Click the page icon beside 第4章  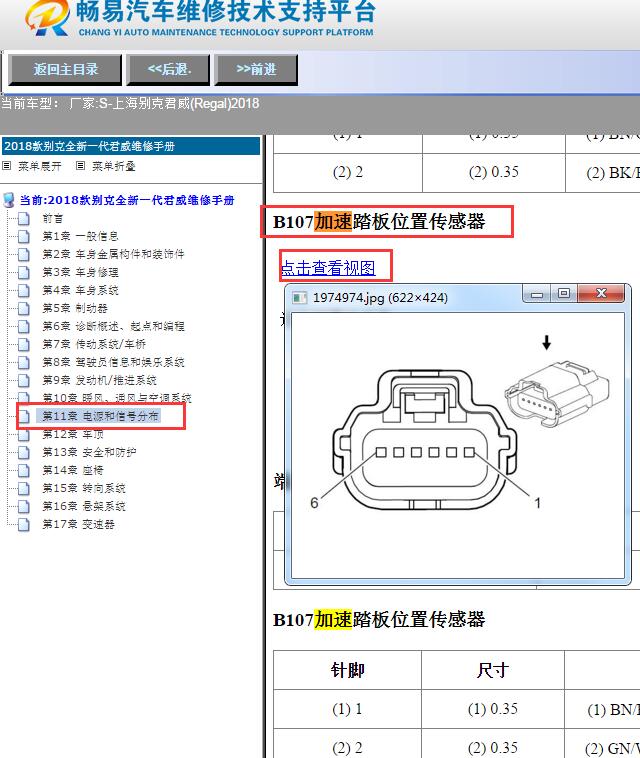pos(24,291)
